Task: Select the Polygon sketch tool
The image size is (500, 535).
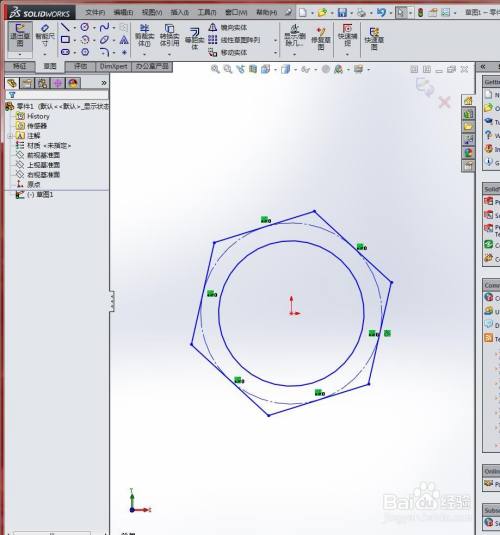Action: (85, 52)
